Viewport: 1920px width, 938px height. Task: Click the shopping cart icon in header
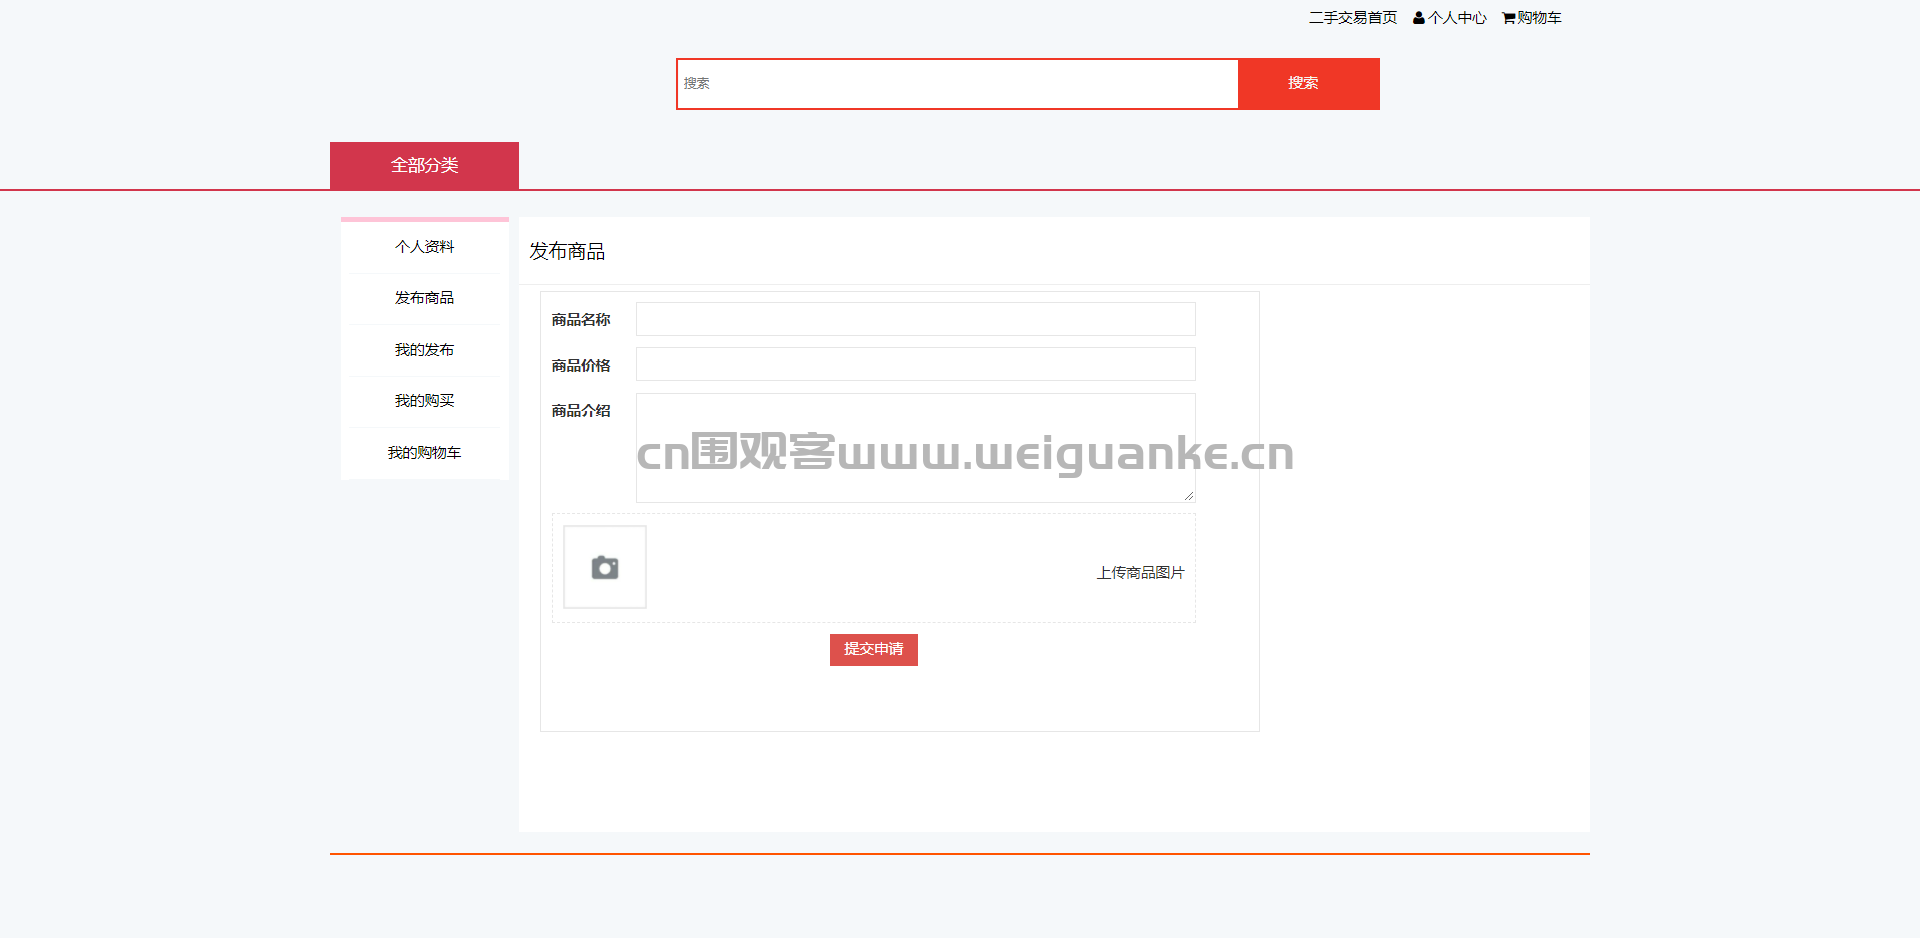pos(1508,18)
